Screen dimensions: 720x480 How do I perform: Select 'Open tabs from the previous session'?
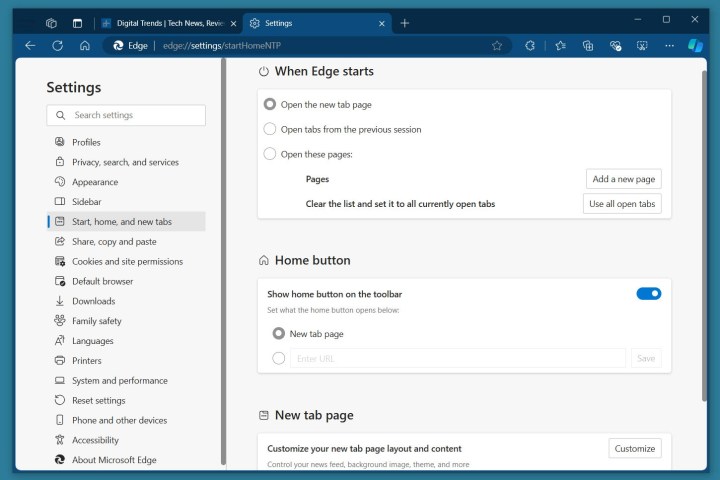[x=270, y=129]
